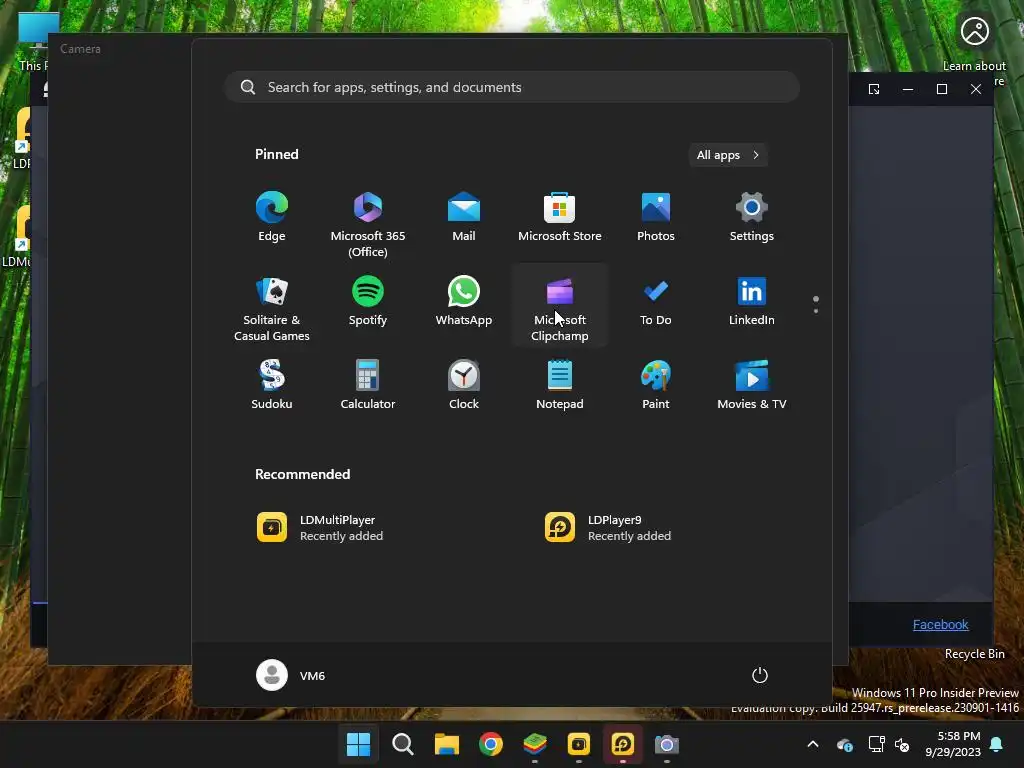The height and width of the screenshot is (768, 1024).
Task: Open taskbar Search magnifier icon
Action: point(402,744)
